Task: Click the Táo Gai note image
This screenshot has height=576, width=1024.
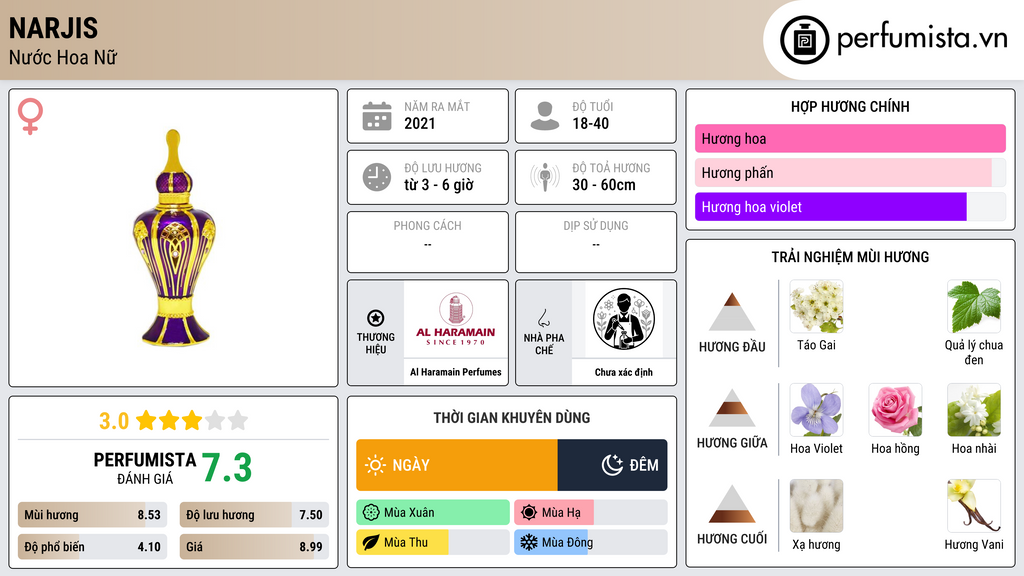Action: click(816, 306)
